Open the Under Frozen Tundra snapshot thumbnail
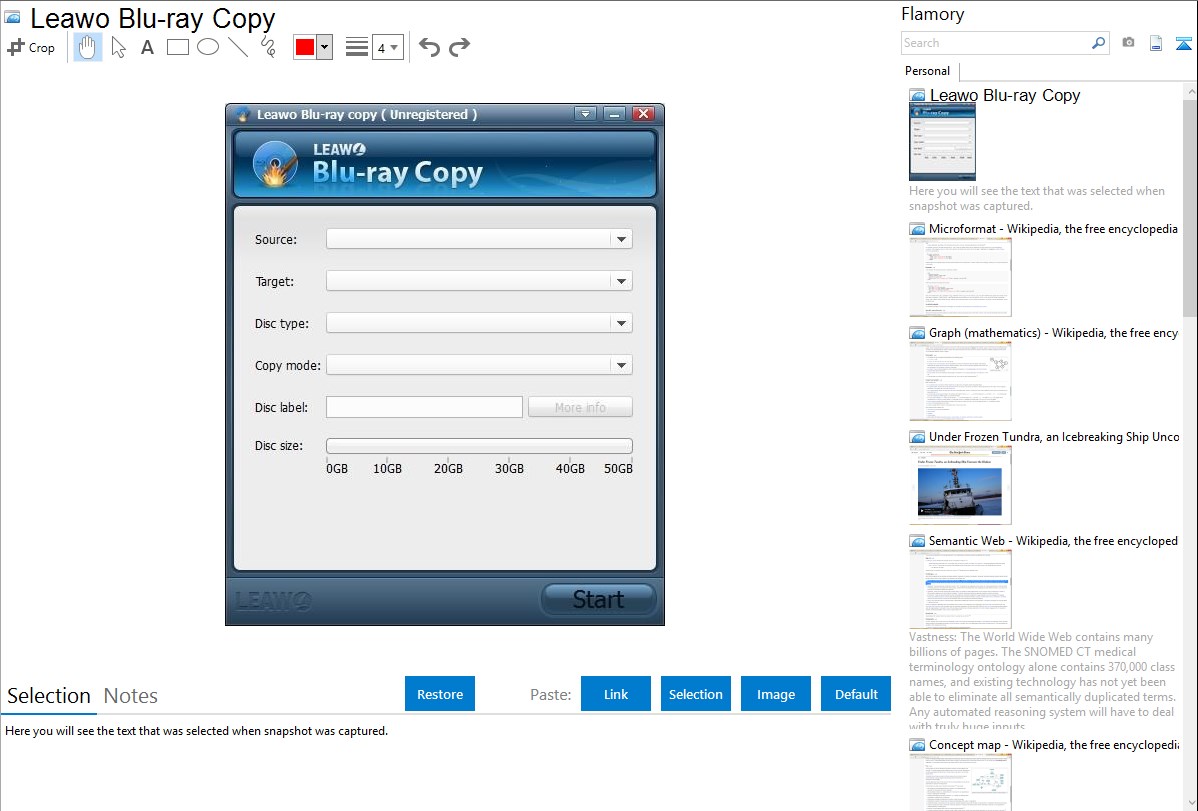1198x811 pixels. point(960,485)
